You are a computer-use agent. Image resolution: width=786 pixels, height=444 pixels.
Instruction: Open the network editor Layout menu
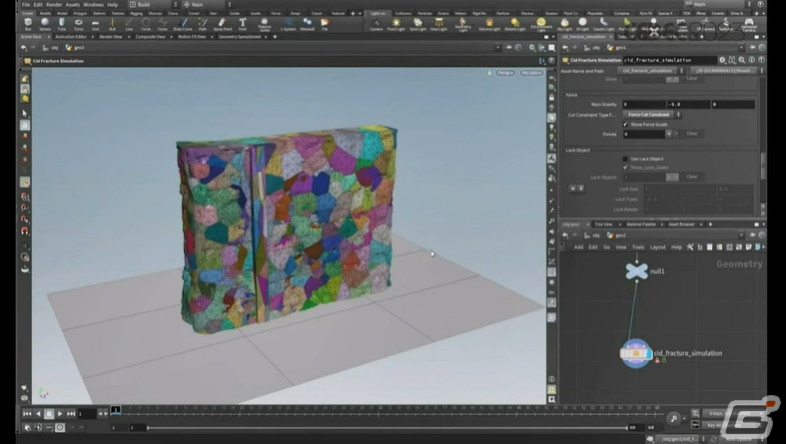[658, 247]
